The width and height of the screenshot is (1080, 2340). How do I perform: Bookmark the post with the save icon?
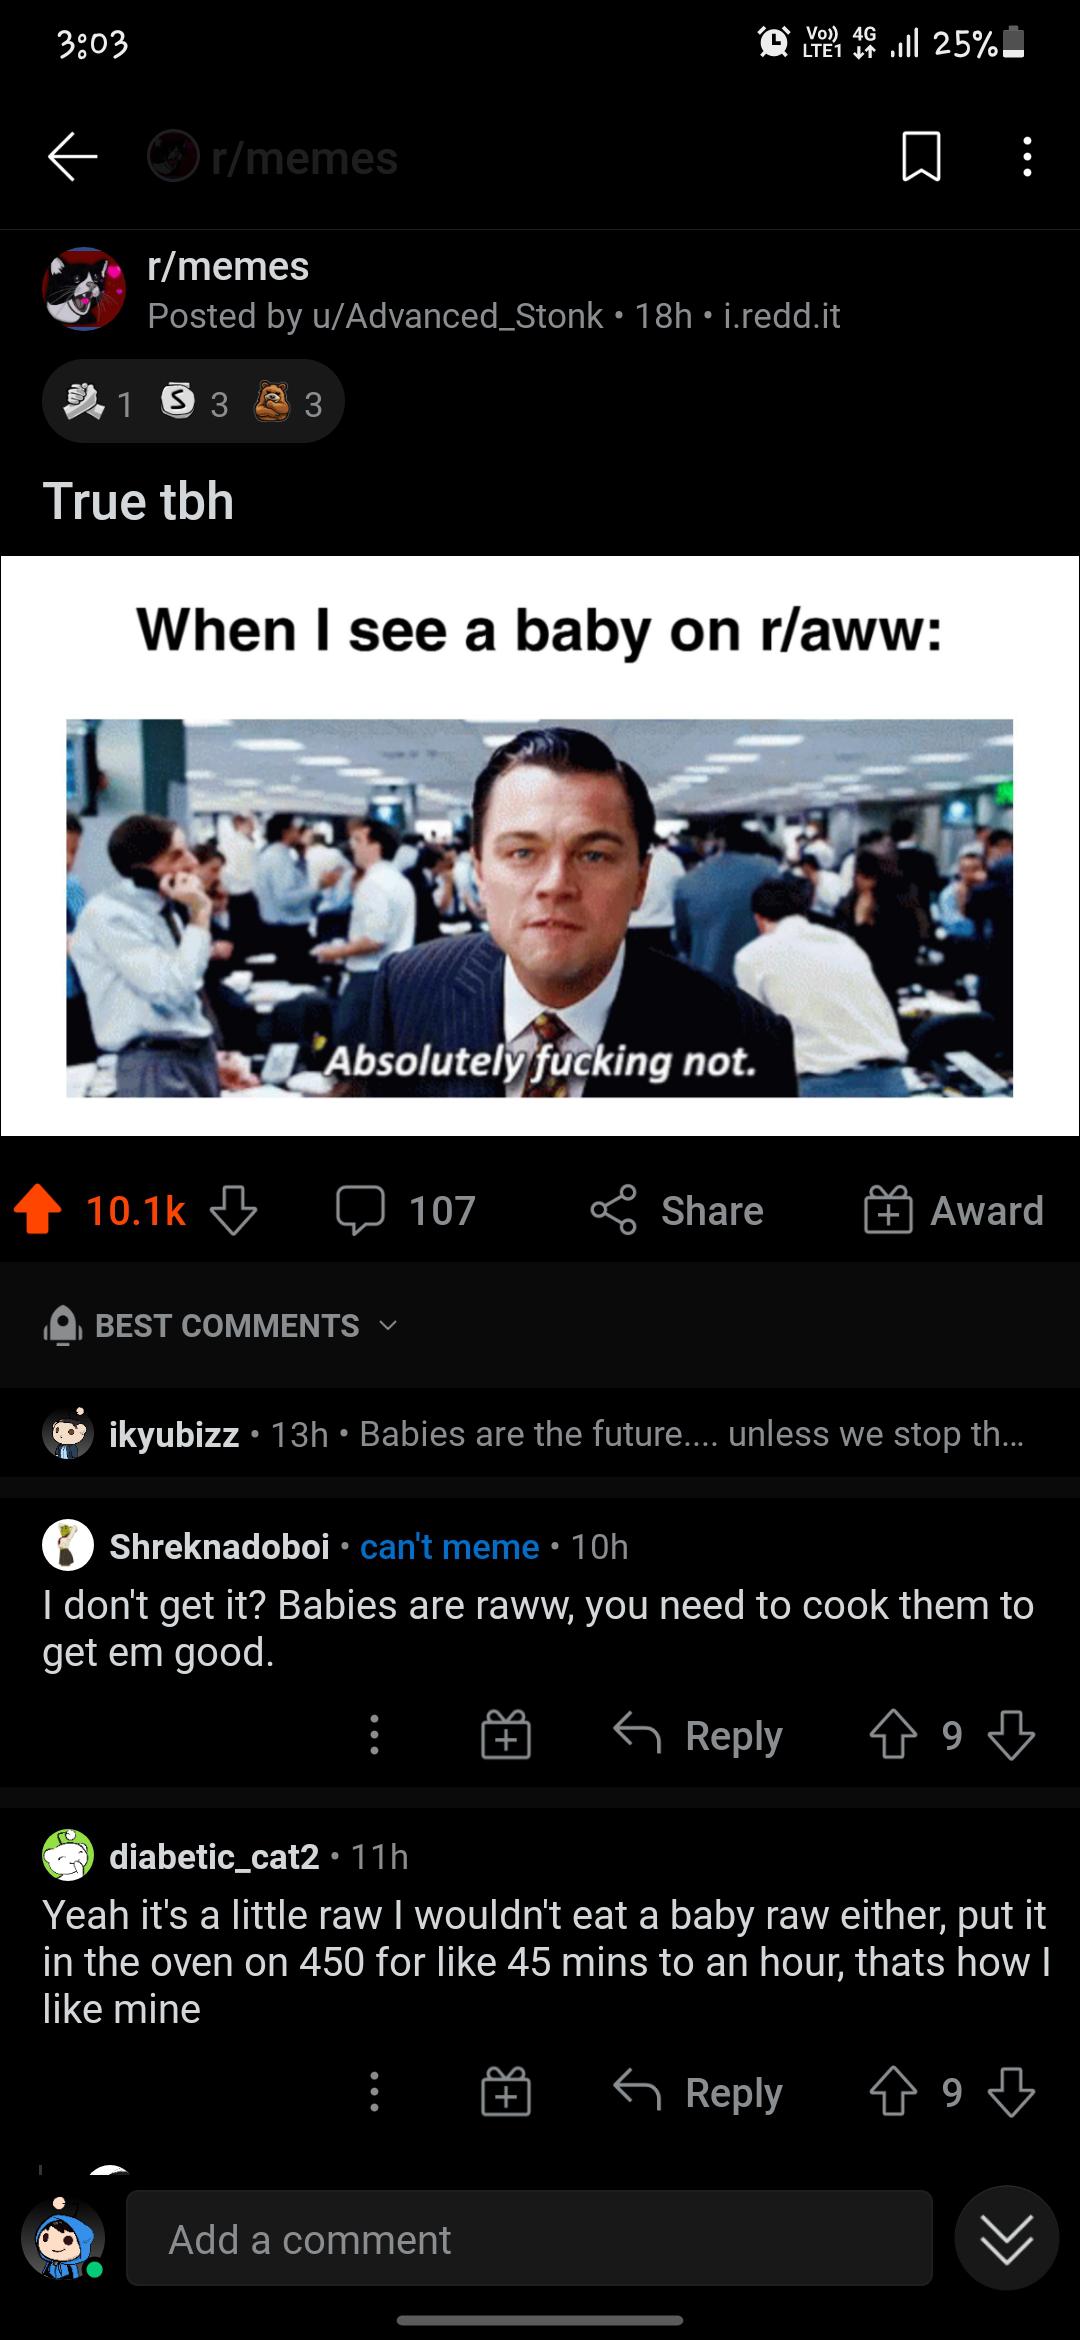tap(921, 158)
